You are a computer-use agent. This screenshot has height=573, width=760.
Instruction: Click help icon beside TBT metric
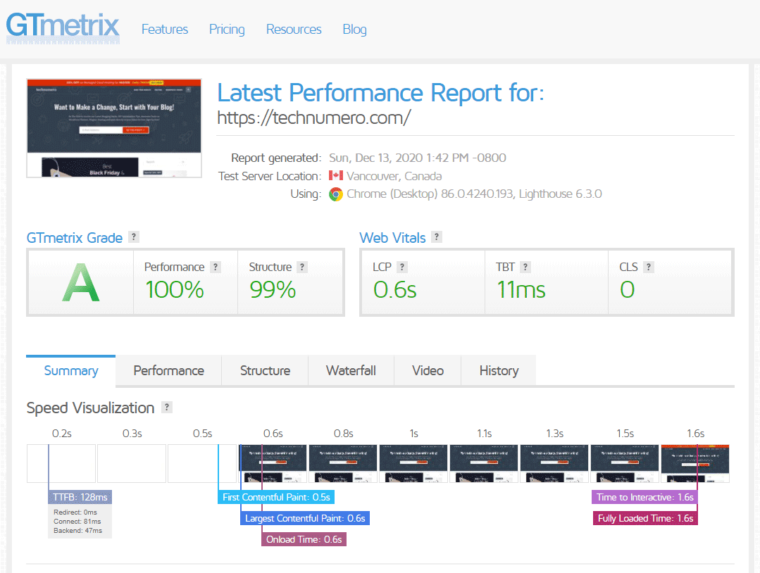pos(525,267)
